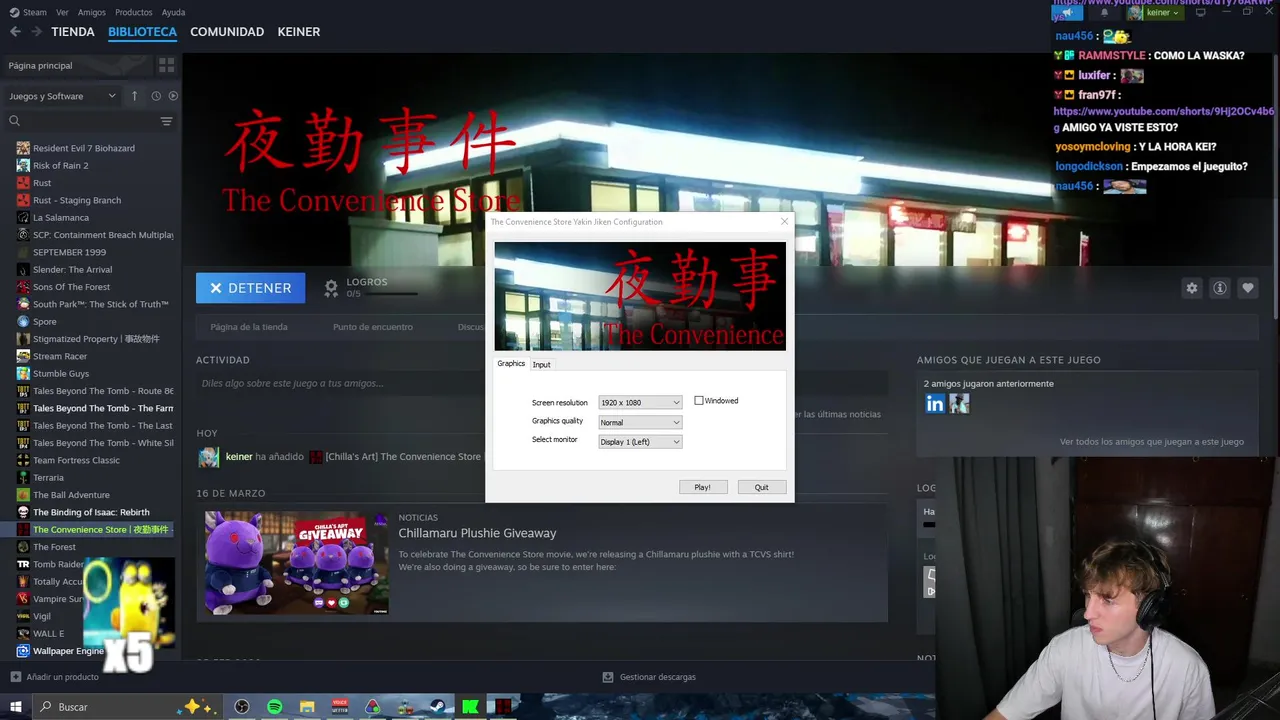This screenshot has width=1280, height=720.
Task: Open File Explorer from the taskbar
Action: (307, 707)
